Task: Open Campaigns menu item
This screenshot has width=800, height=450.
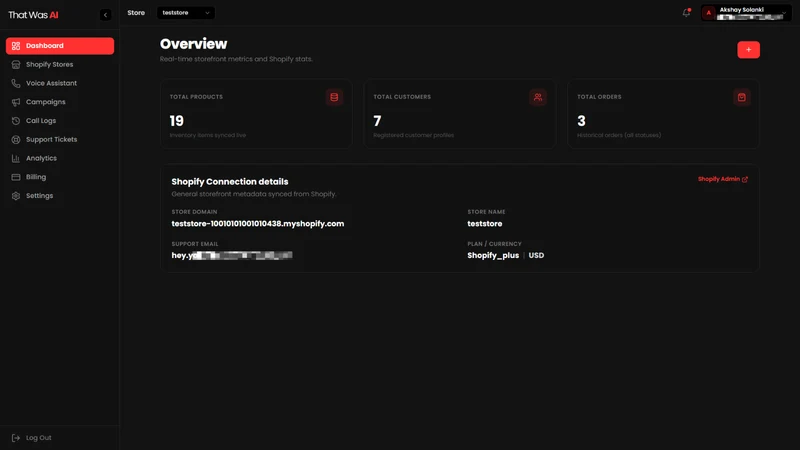Action: click(60, 102)
